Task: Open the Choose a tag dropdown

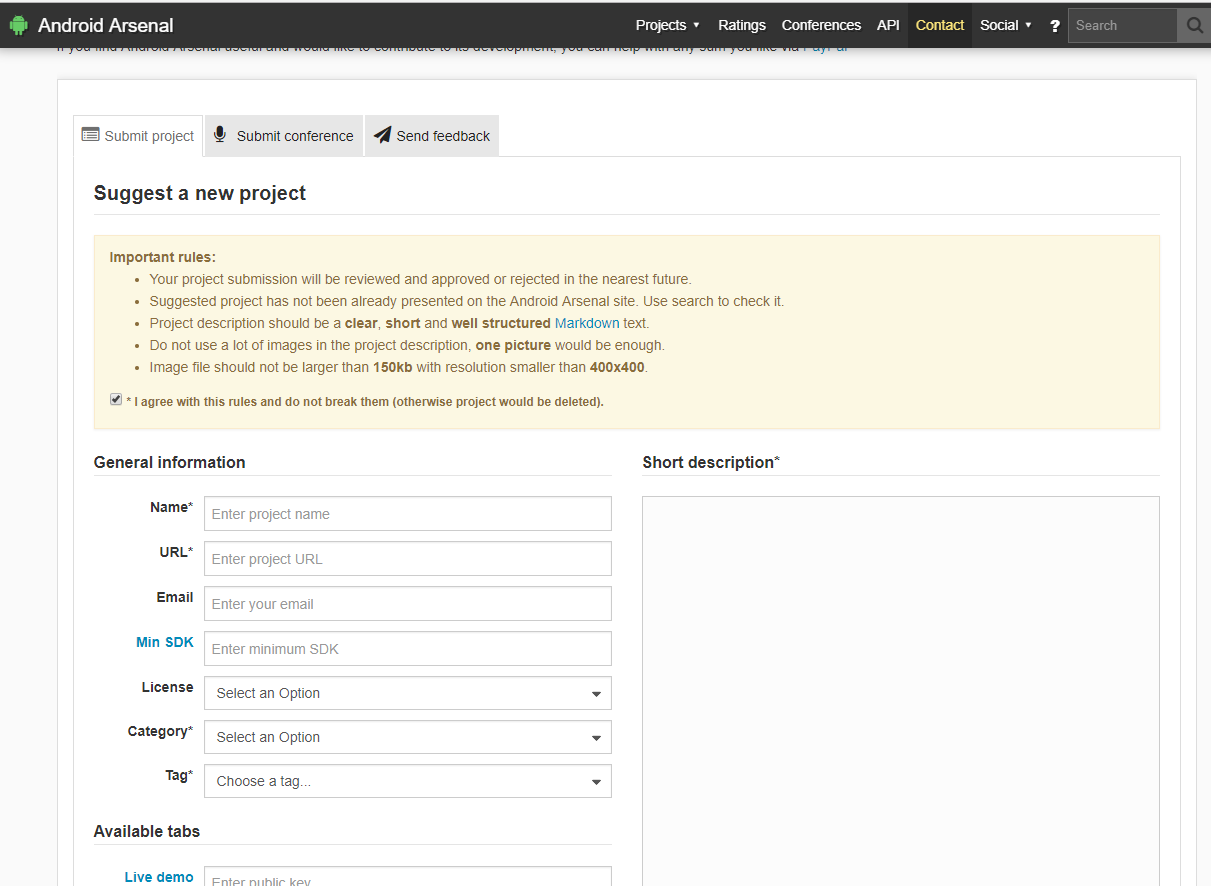Action: (407, 781)
